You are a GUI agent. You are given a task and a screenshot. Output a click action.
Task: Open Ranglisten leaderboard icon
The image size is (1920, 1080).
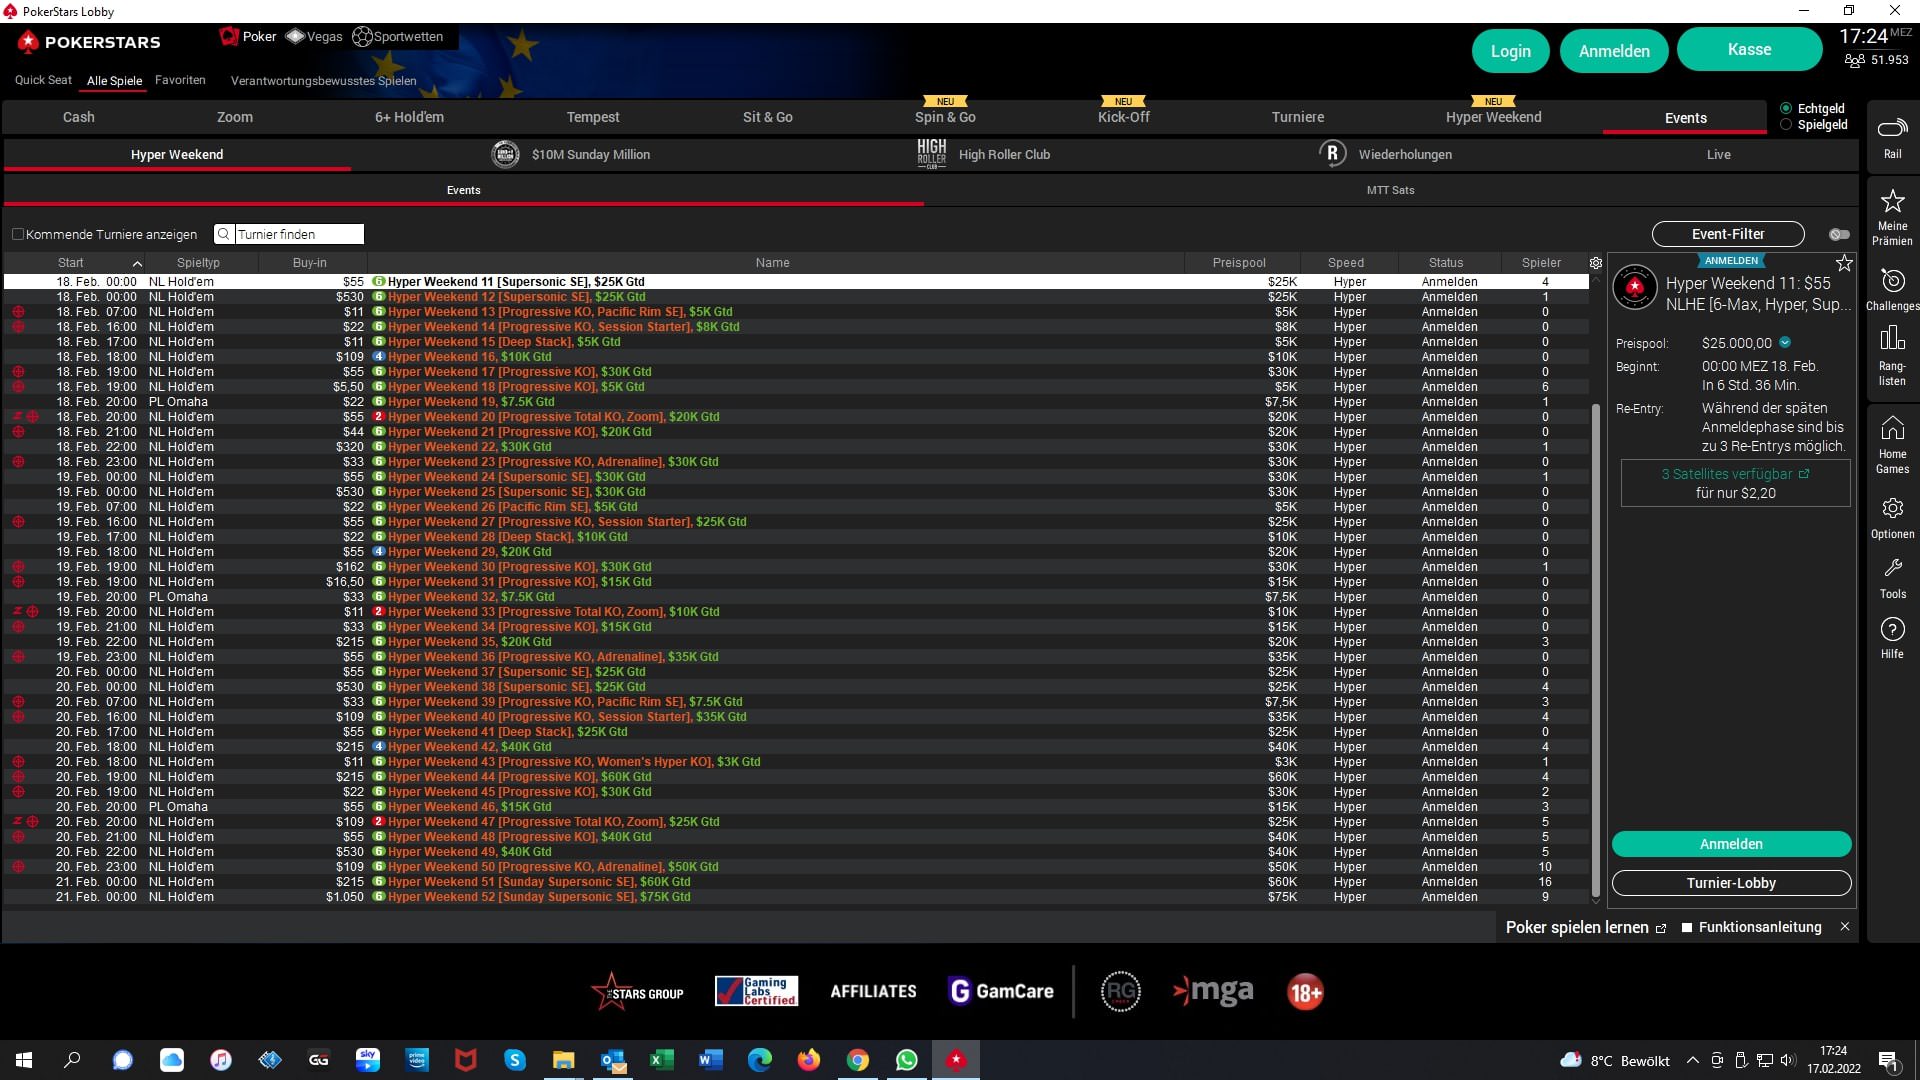click(1892, 340)
